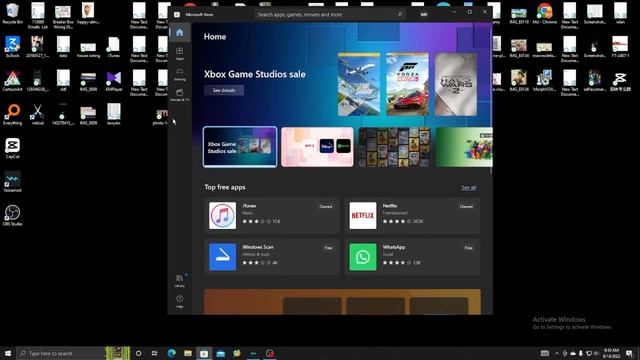Open the Apps section in Store sidebar
Viewport: 640px width, 360px height.
180,53
